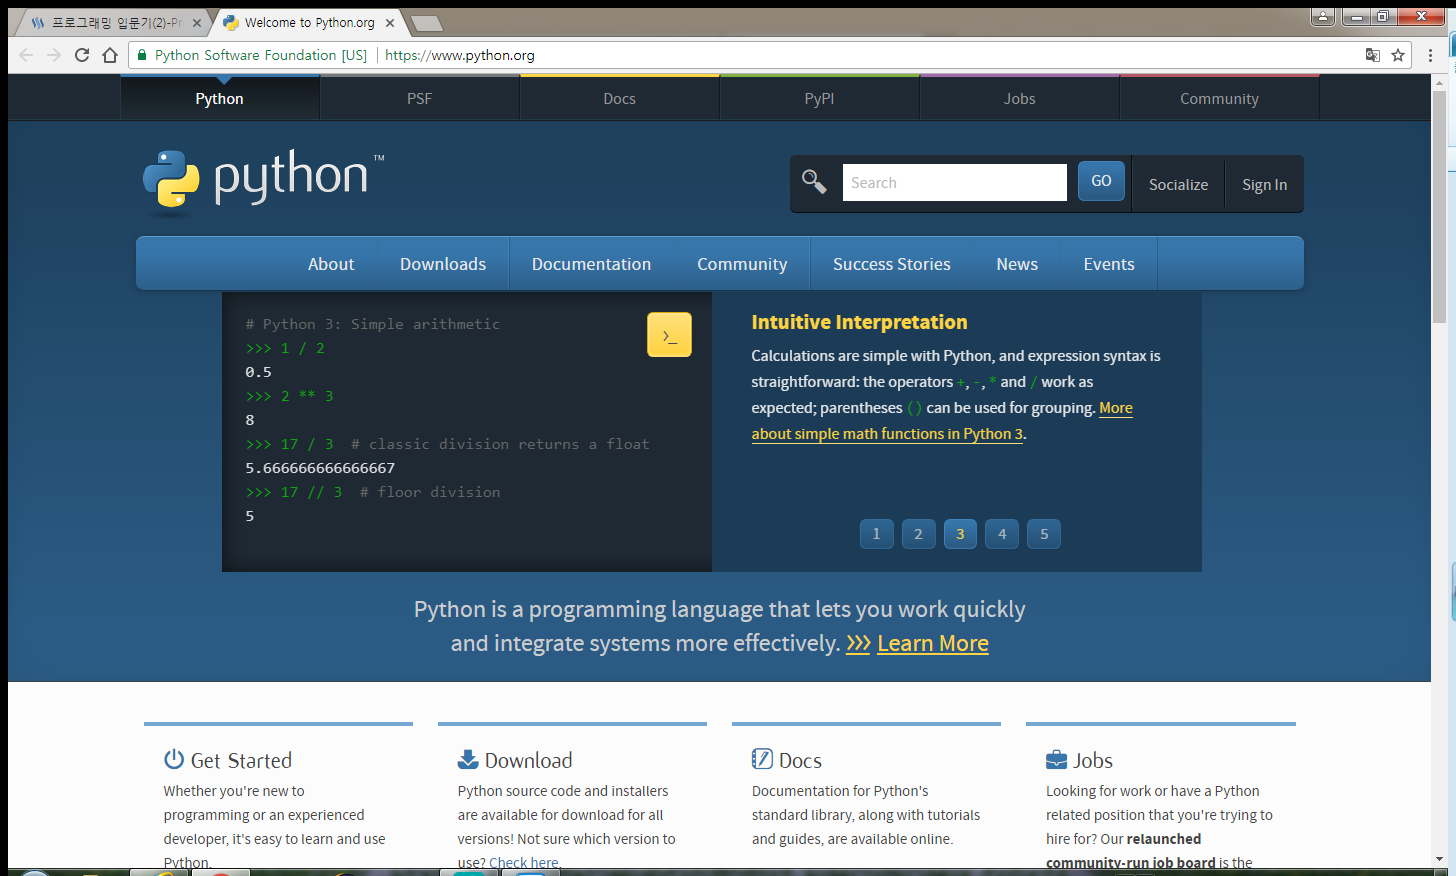Click the Get Started power icon

click(174, 759)
